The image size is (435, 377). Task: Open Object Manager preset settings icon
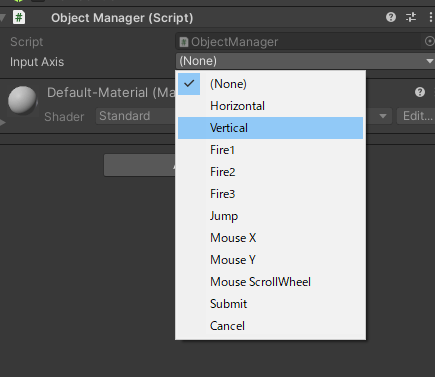point(411,17)
